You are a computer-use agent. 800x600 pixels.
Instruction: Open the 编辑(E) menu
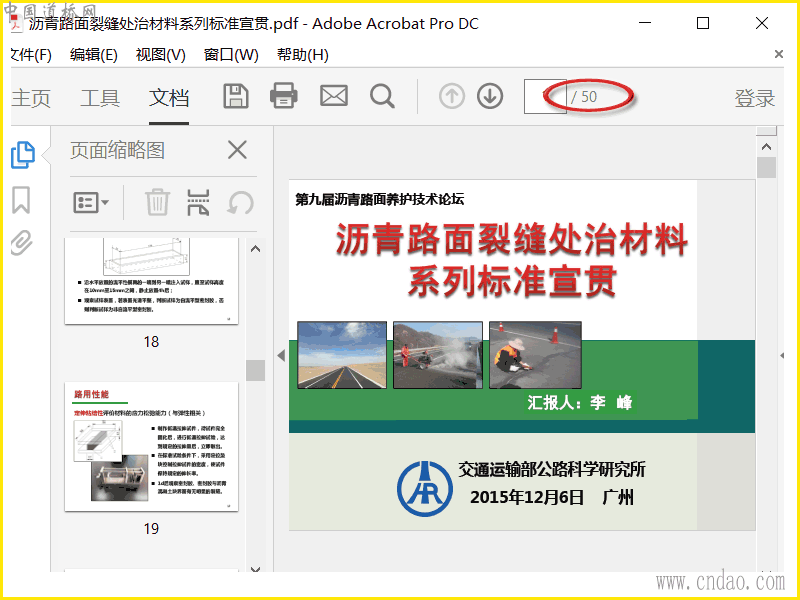94,55
